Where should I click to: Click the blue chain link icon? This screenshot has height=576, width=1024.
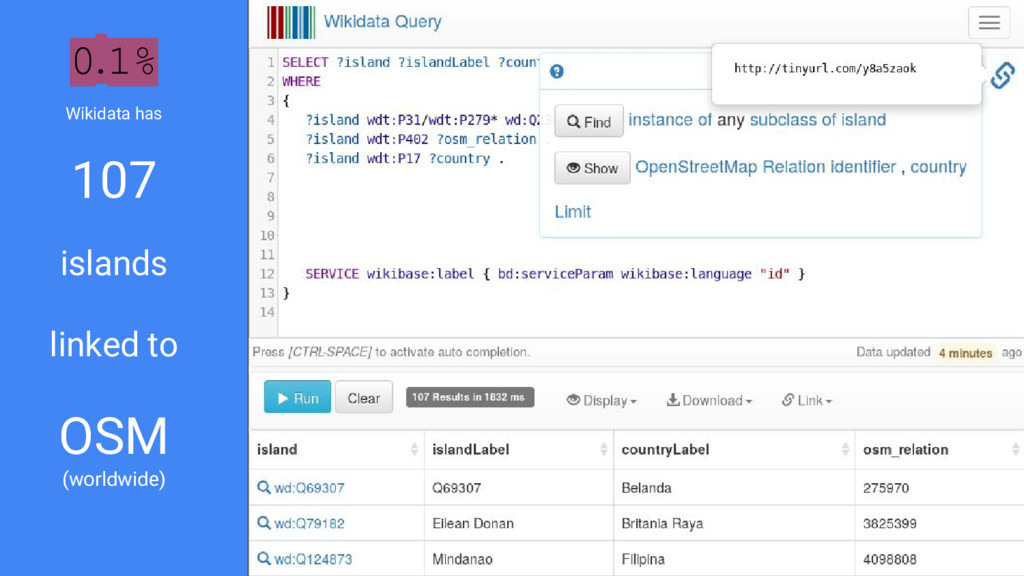pos(1002,75)
